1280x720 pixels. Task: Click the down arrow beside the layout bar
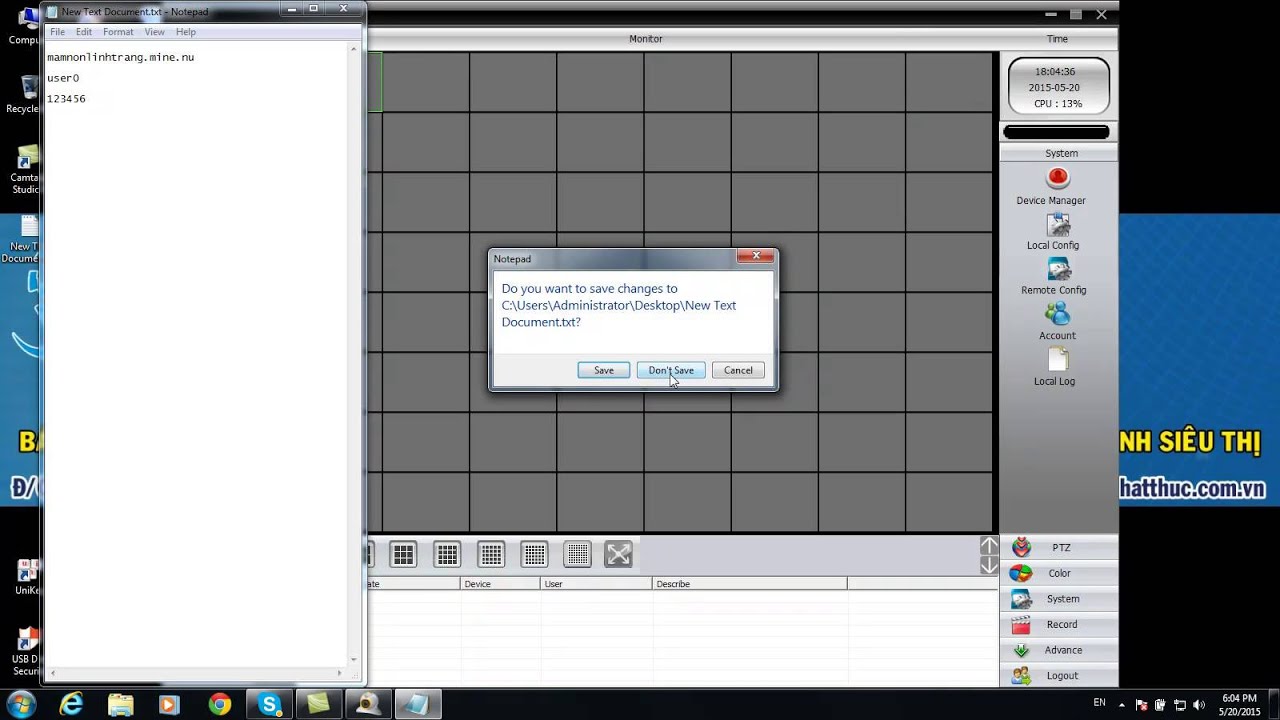[x=989, y=564]
